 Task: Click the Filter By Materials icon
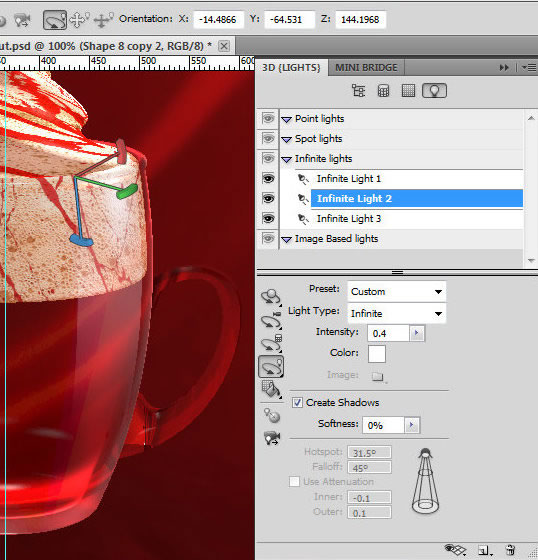408,91
